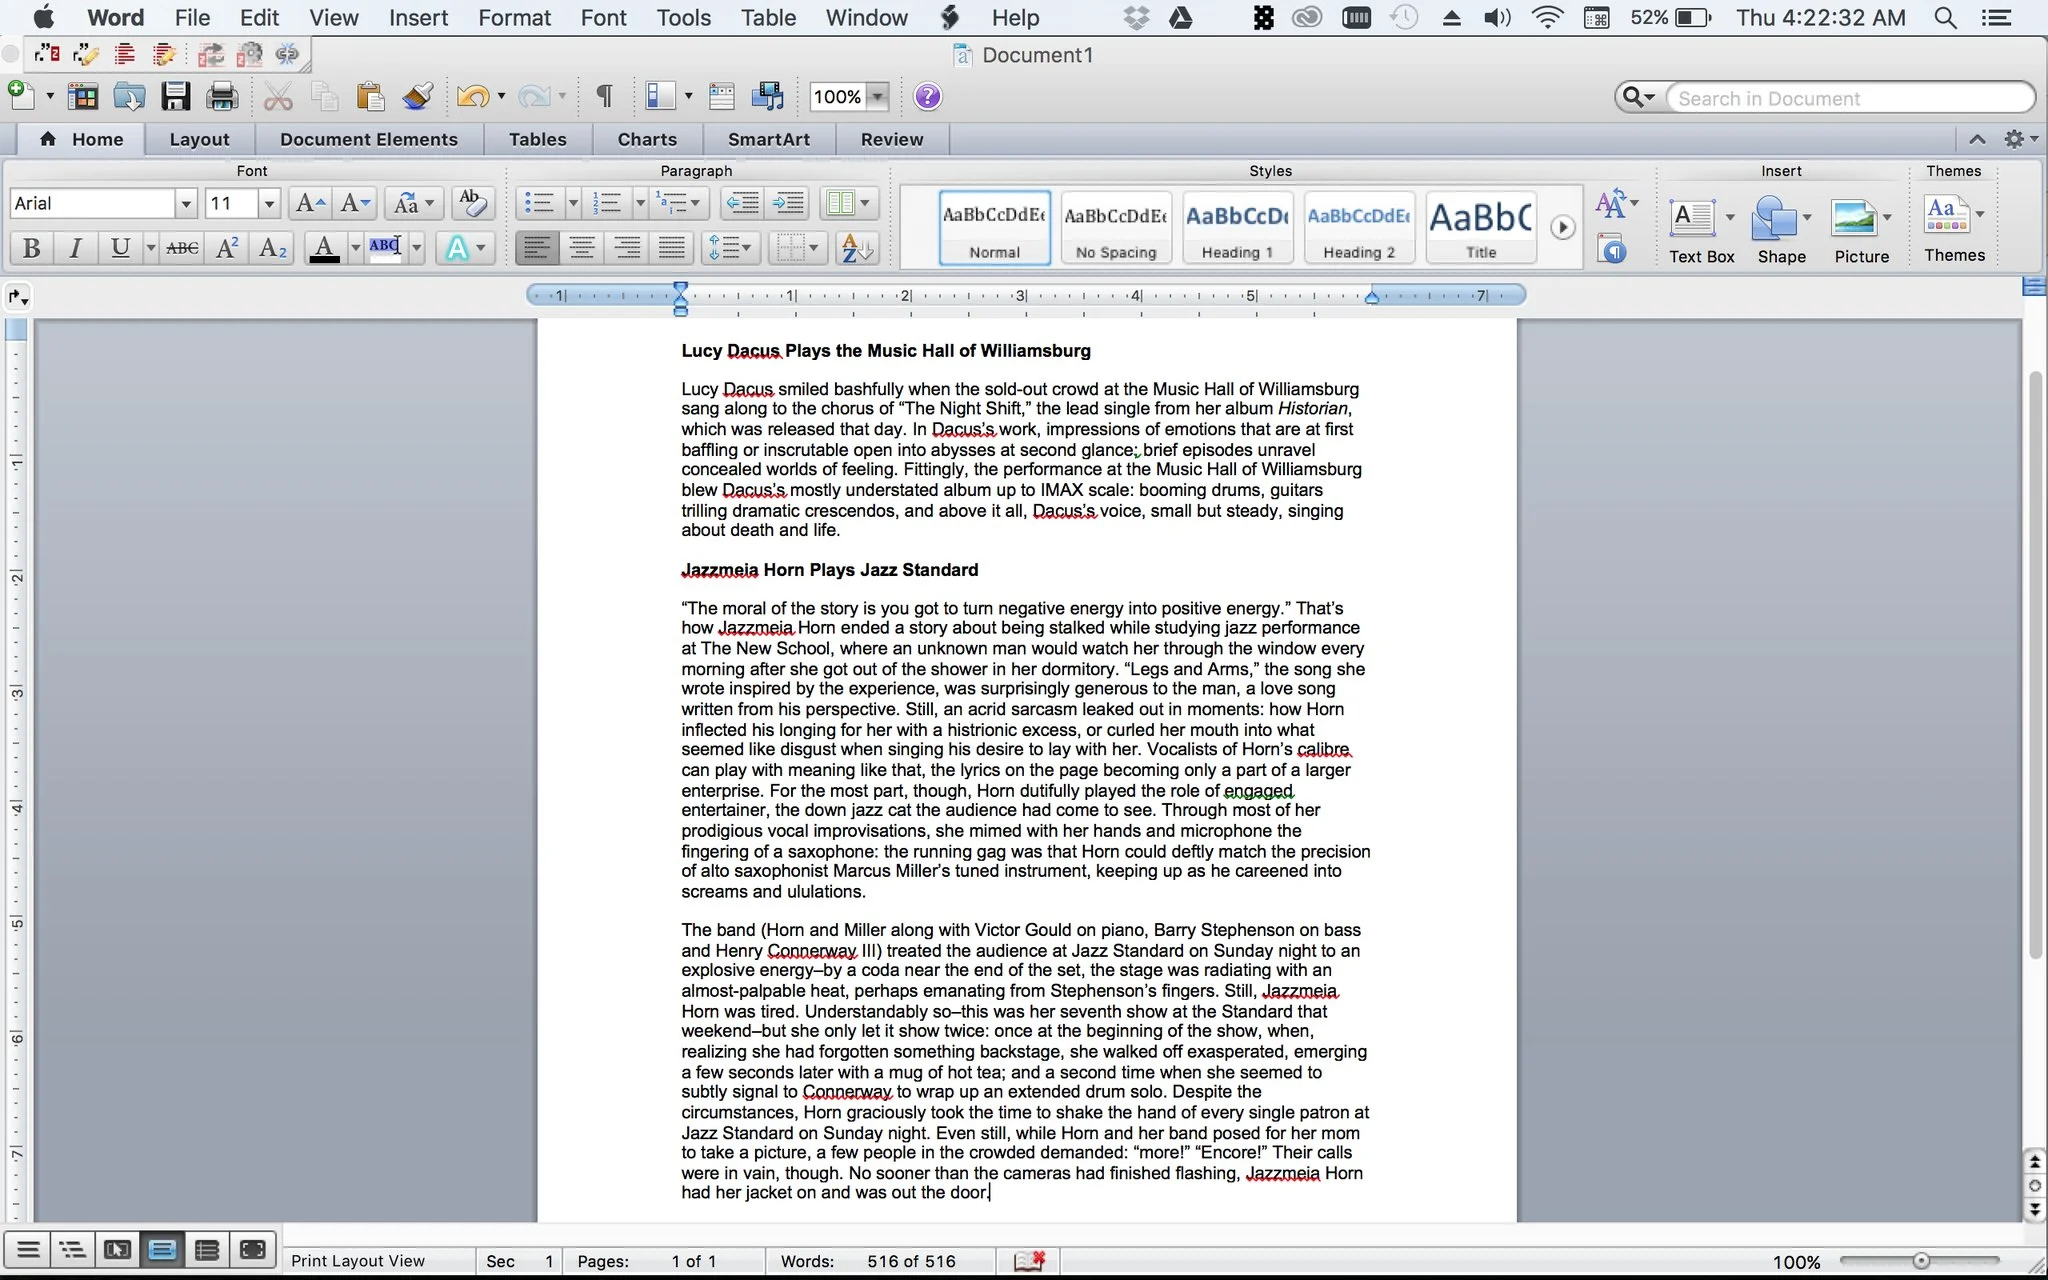This screenshot has height=1280, width=2048.
Task: Open the Format menu
Action: [x=514, y=18]
